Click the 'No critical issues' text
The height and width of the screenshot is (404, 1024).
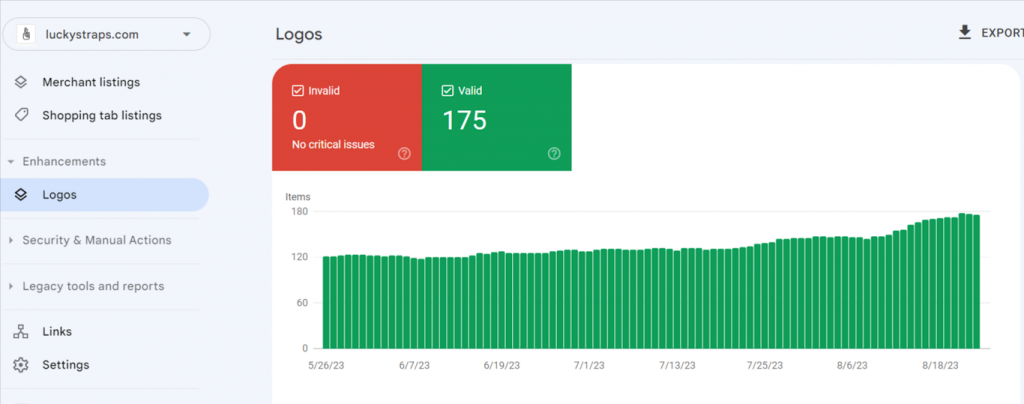(x=333, y=145)
